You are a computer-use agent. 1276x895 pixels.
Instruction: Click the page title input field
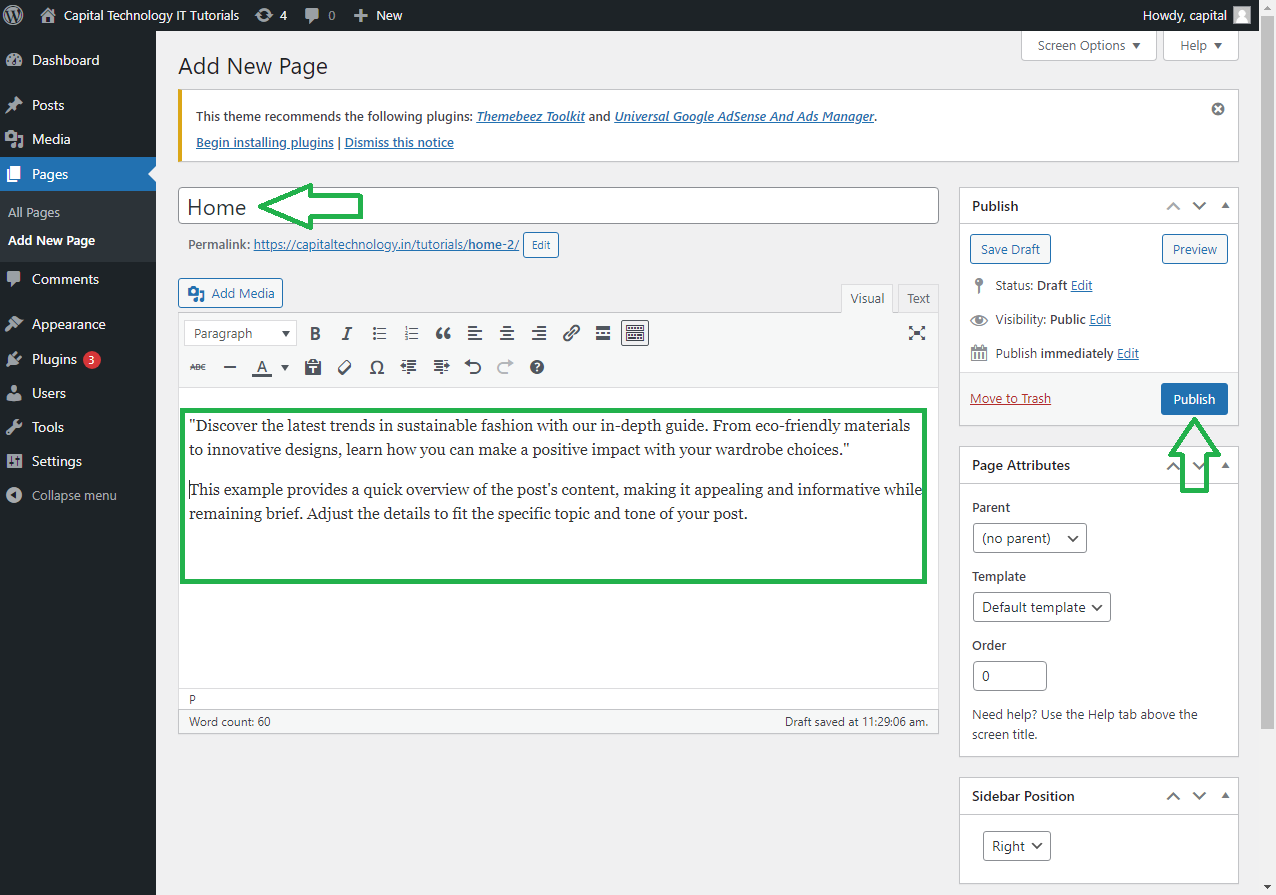pyautogui.click(x=600, y=207)
